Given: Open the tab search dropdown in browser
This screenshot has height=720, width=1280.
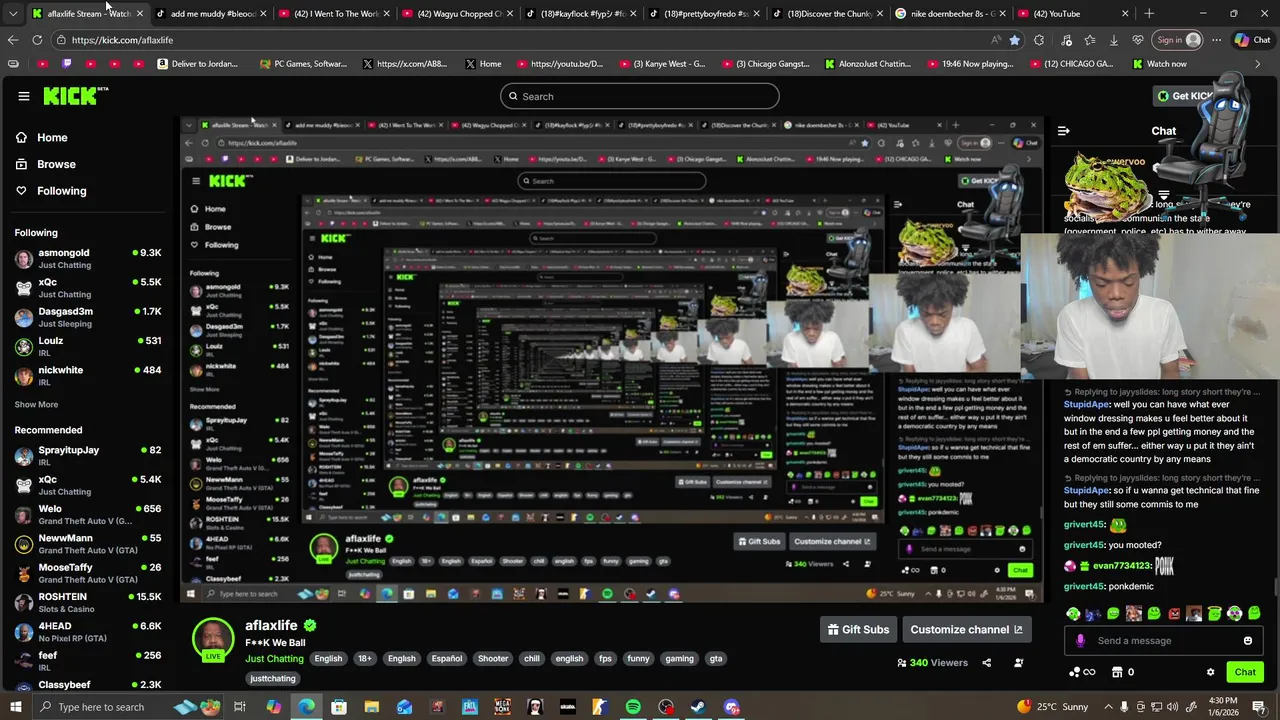Looking at the screenshot, I should tap(12, 14).
